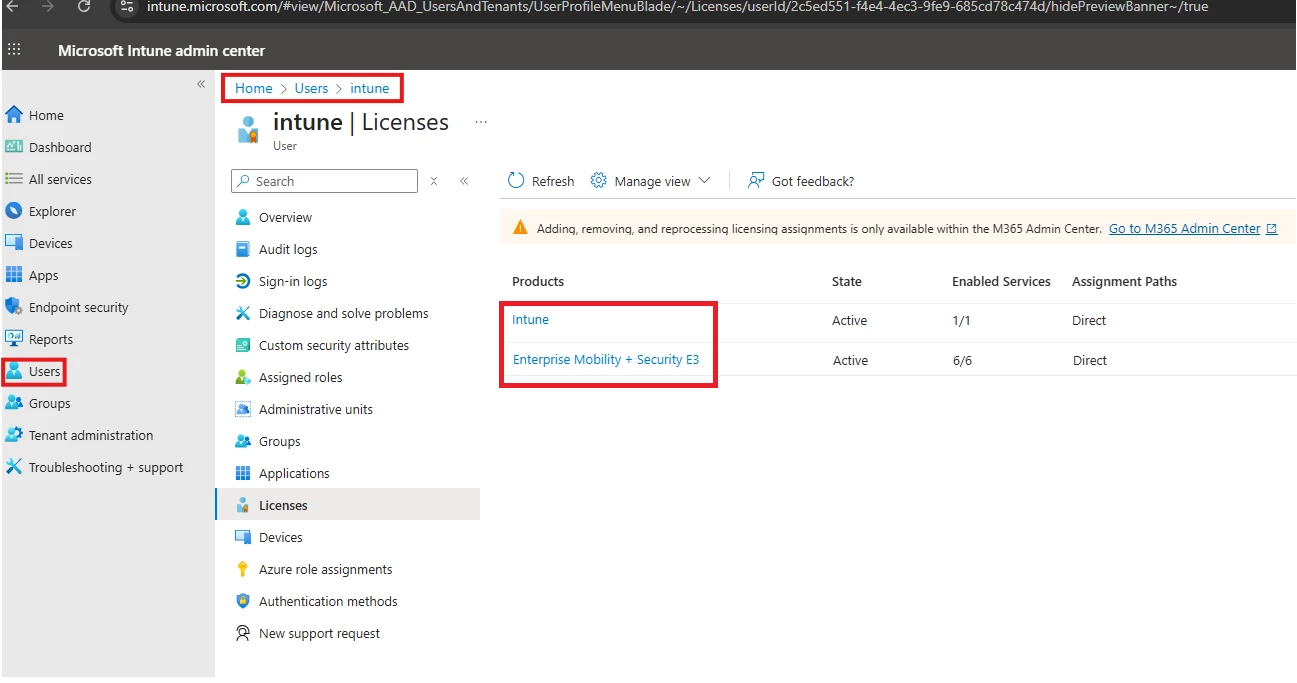Click the Administrative units icon
The width and height of the screenshot is (1297, 683).
pos(243,409)
